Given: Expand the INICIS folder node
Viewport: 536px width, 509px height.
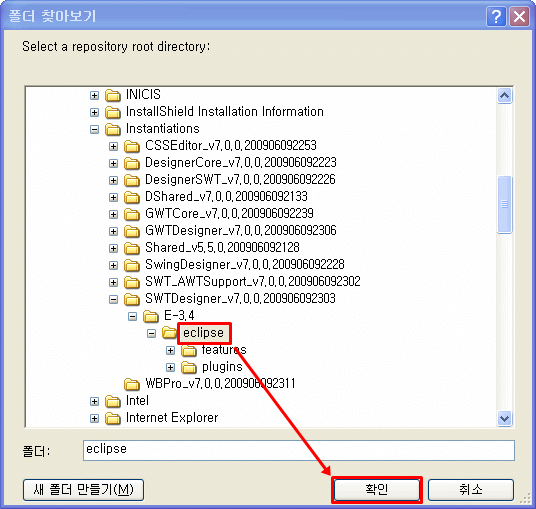Looking at the screenshot, I should 94,95.
